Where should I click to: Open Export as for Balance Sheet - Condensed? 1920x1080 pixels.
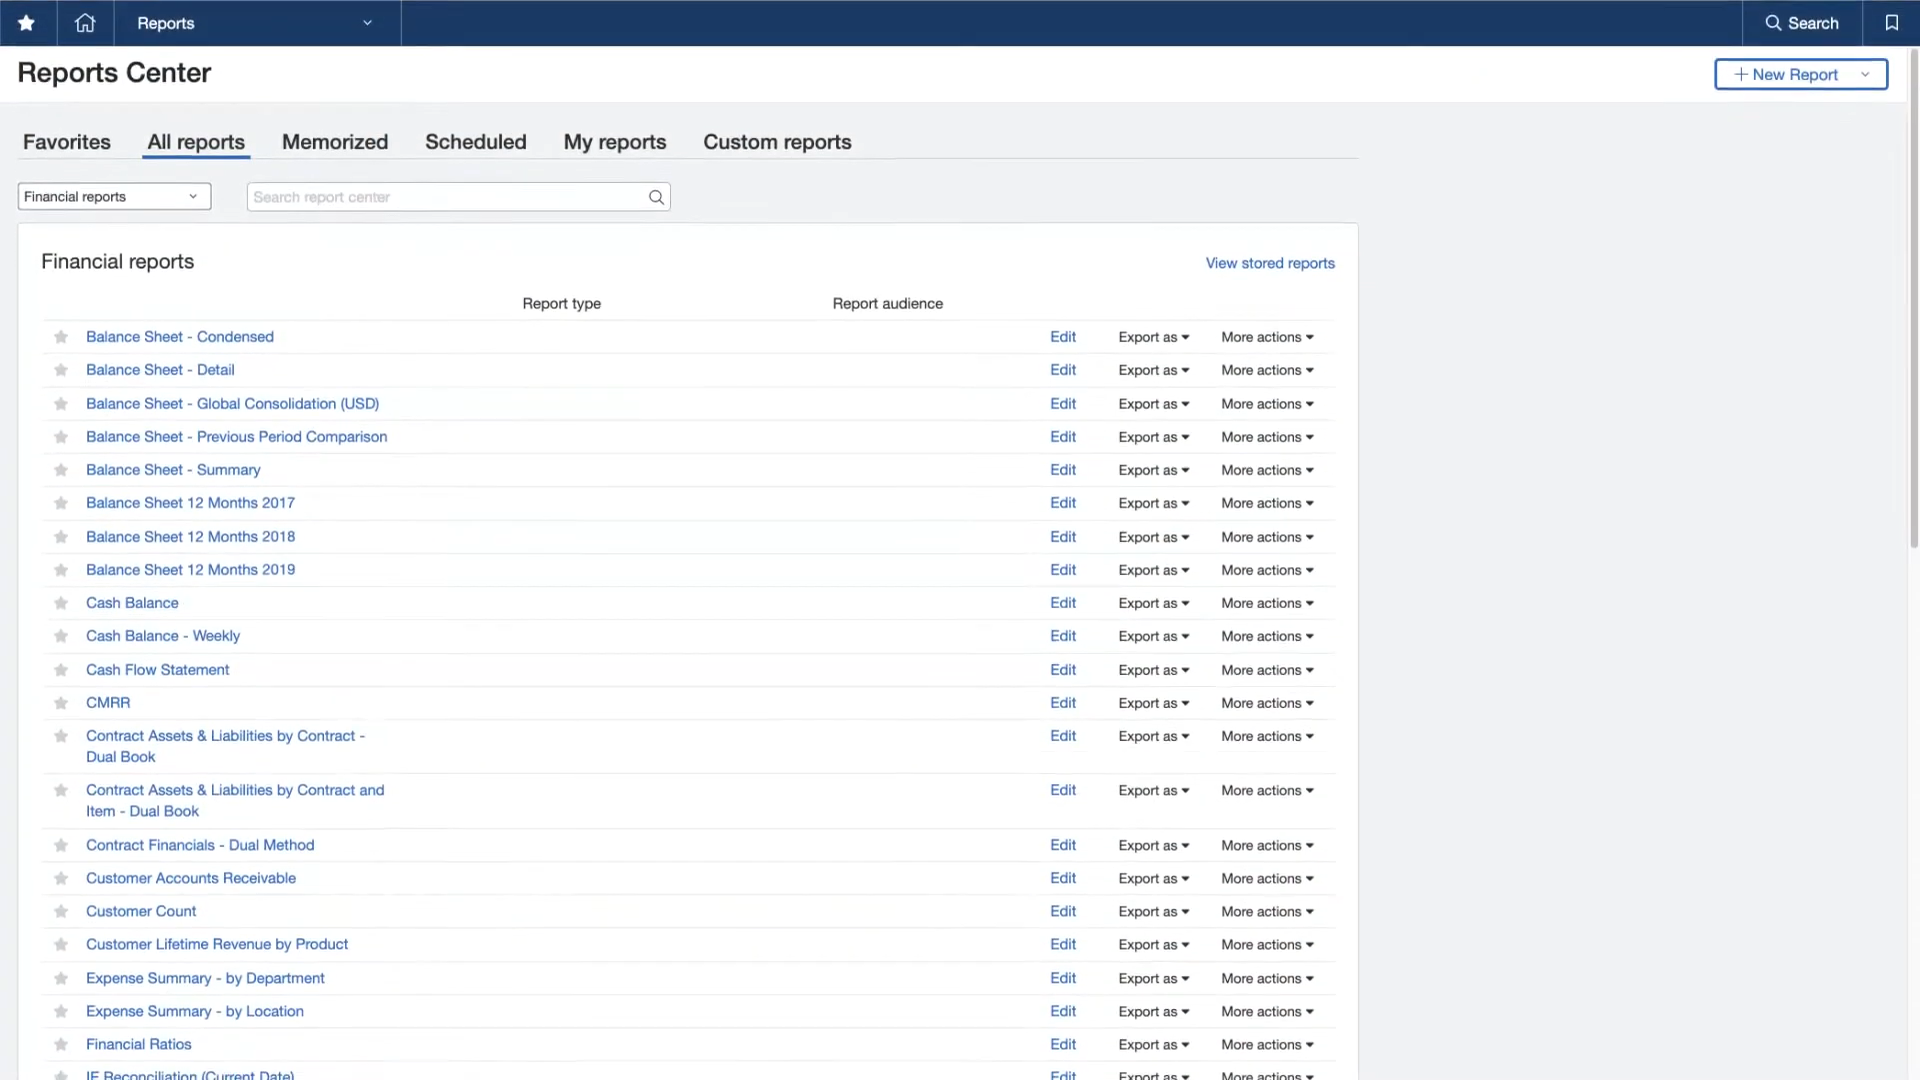tap(1153, 337)
